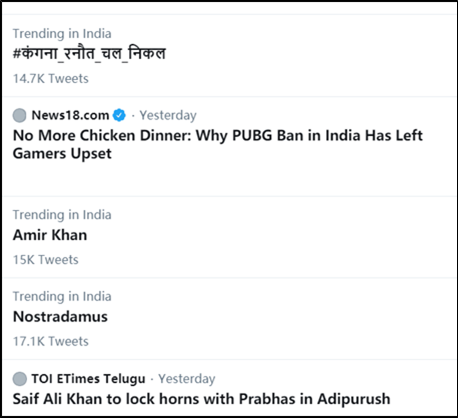Open the Saif Ali Khan Adipurush headline
The image size is (458, 418).
201,399
